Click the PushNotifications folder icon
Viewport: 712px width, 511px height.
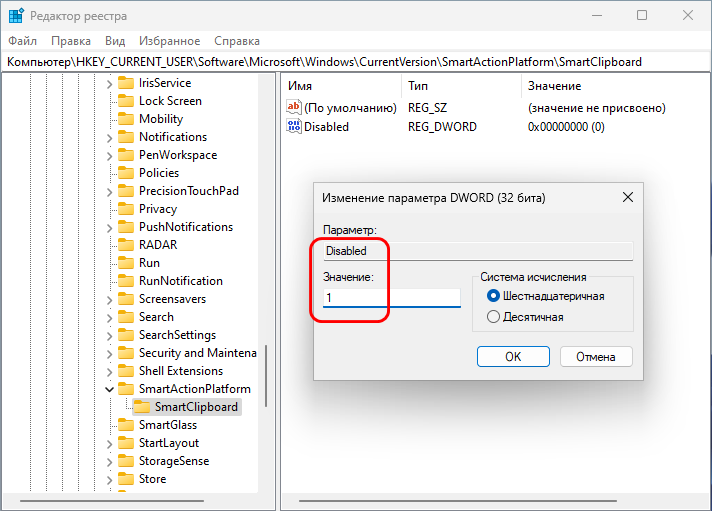(x=126, y=227)
